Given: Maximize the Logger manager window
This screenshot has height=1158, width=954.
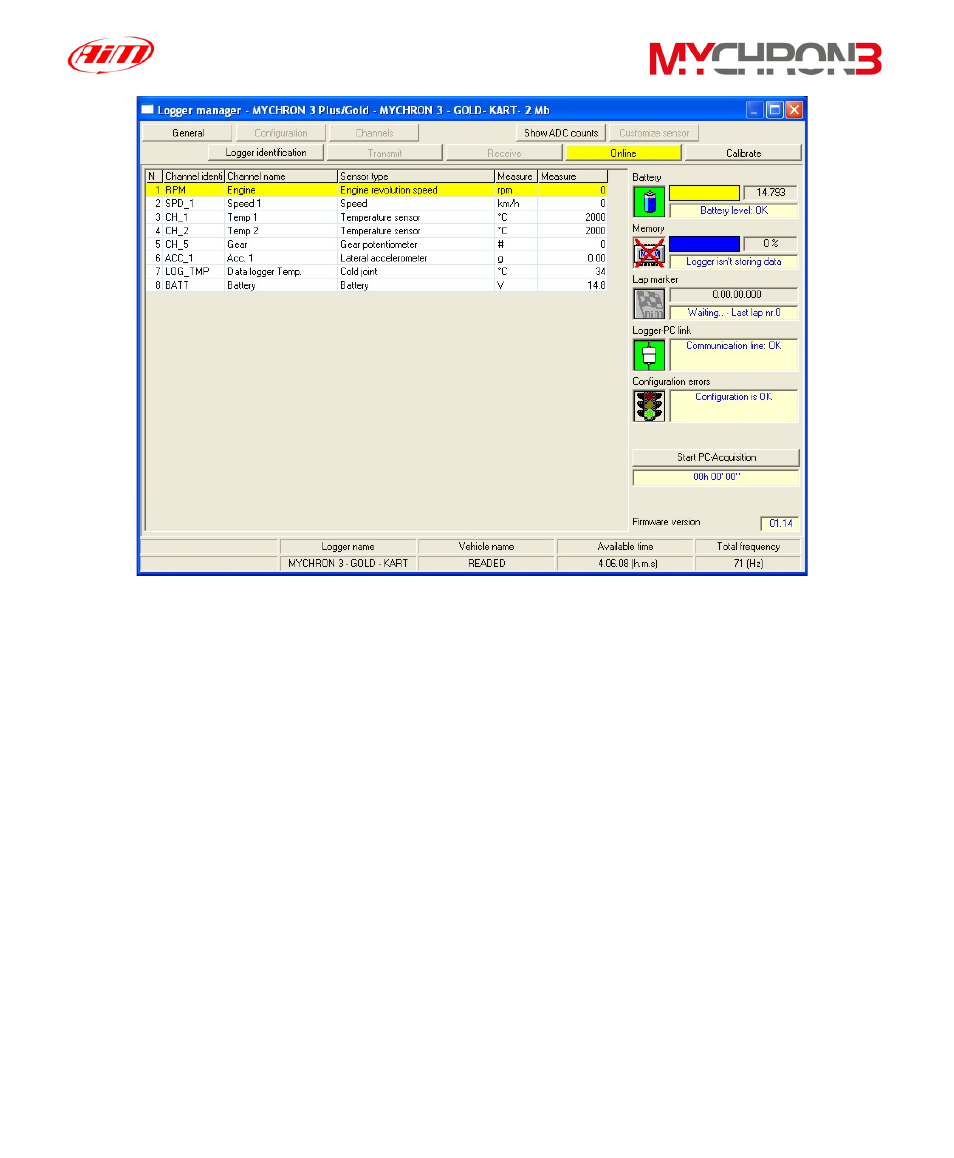Looking at the screenshot, I should pos(774,110).
